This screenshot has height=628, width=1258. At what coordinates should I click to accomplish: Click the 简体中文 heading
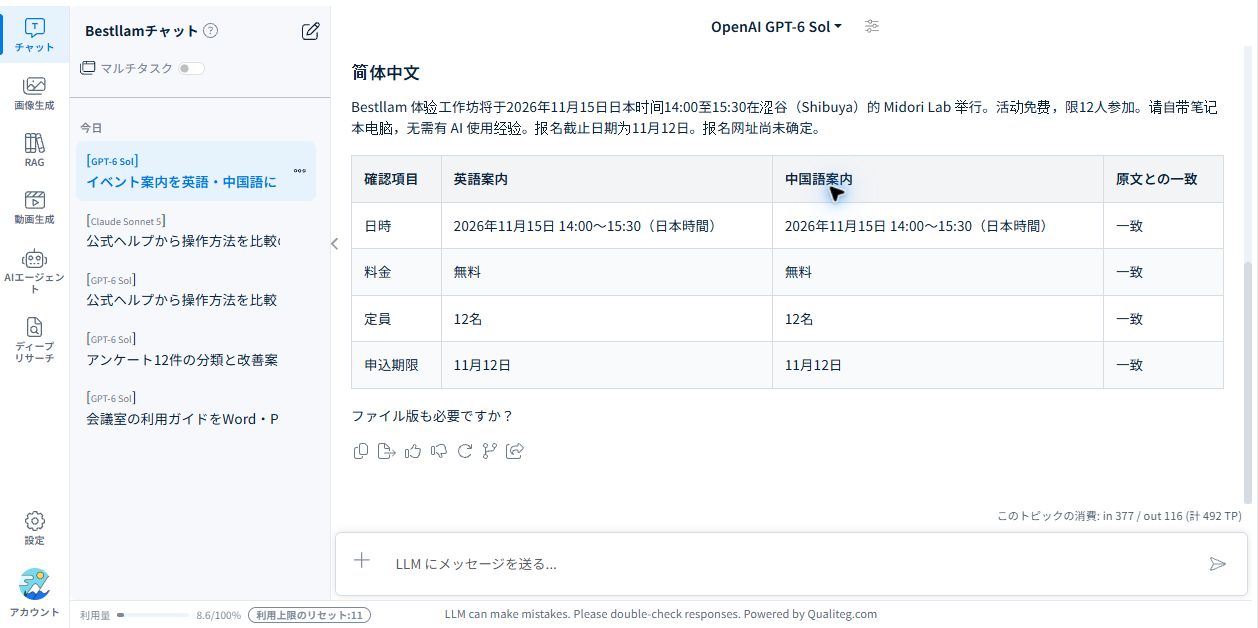click(385, 72)
